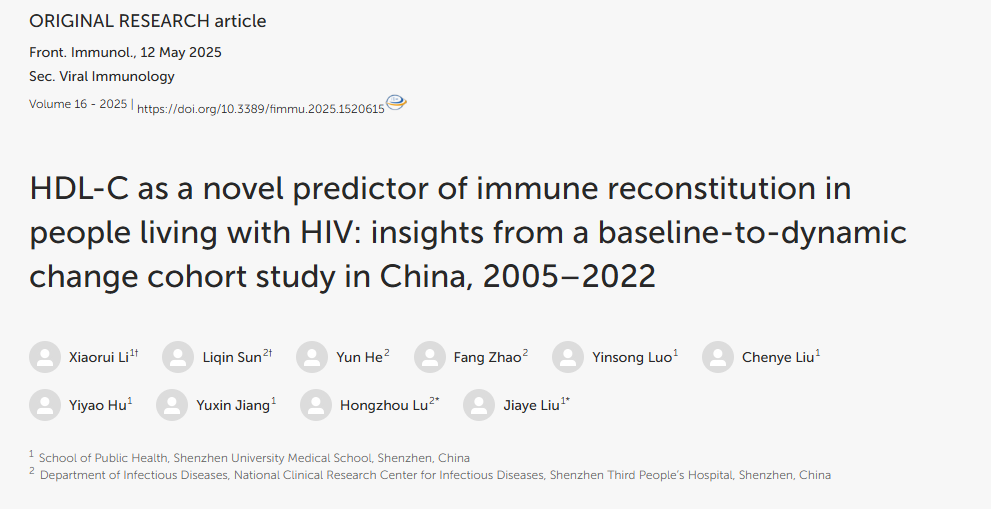The image size is (991, 509).
Task: Click the Shenzhen University Medical School affiliation
Action: pos(254,458)
